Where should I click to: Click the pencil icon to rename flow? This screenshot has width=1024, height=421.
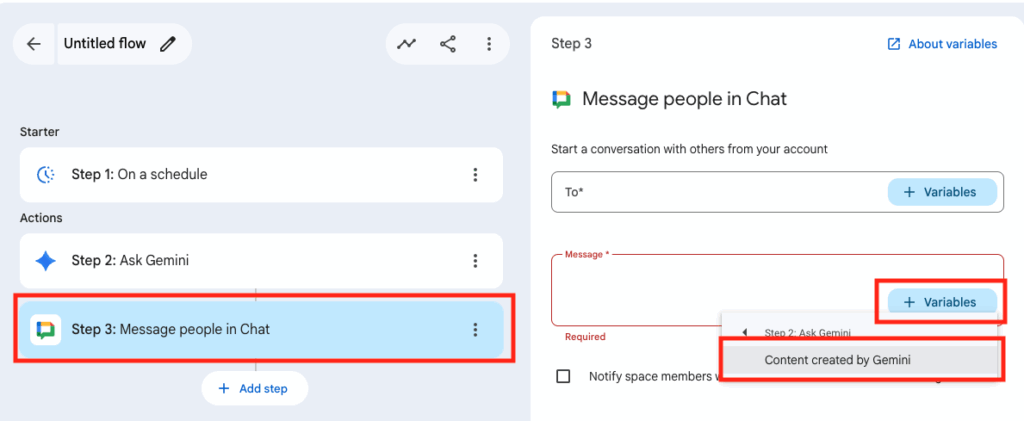(168, 44)
